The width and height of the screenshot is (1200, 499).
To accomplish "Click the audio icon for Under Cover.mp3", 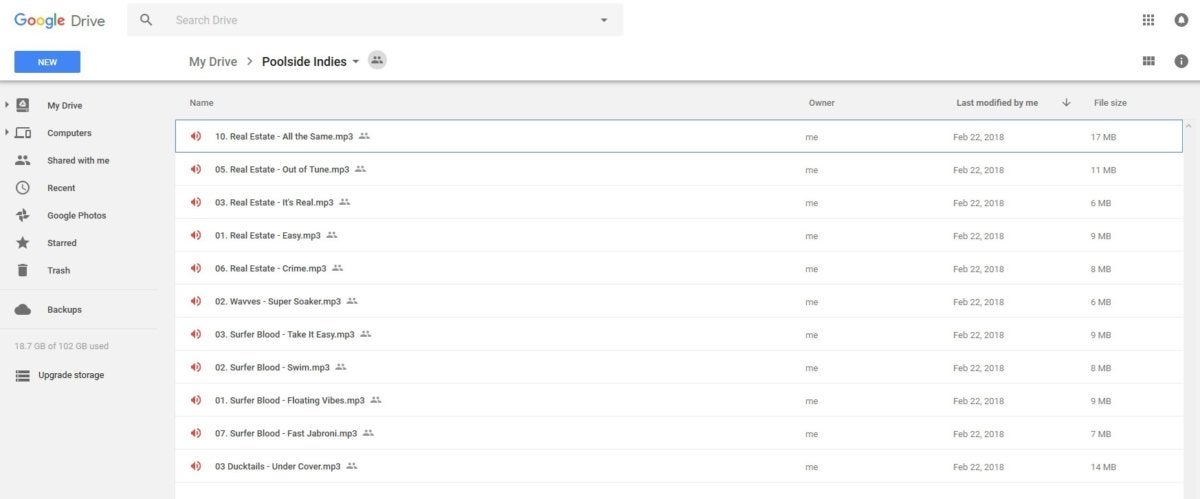I will tap(196, 466).
